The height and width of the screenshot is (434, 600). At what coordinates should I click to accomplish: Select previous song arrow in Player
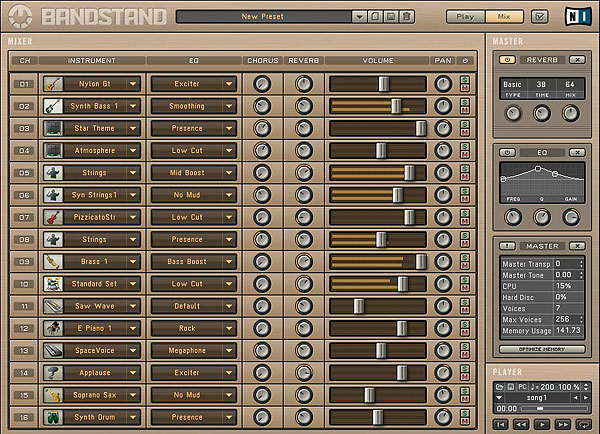[576, 398]
